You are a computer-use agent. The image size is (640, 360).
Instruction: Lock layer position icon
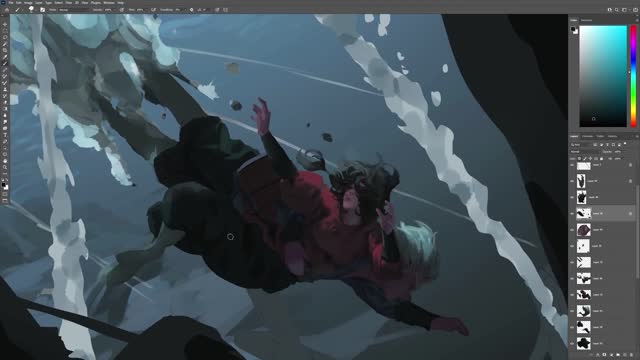(x=590, y=158)
